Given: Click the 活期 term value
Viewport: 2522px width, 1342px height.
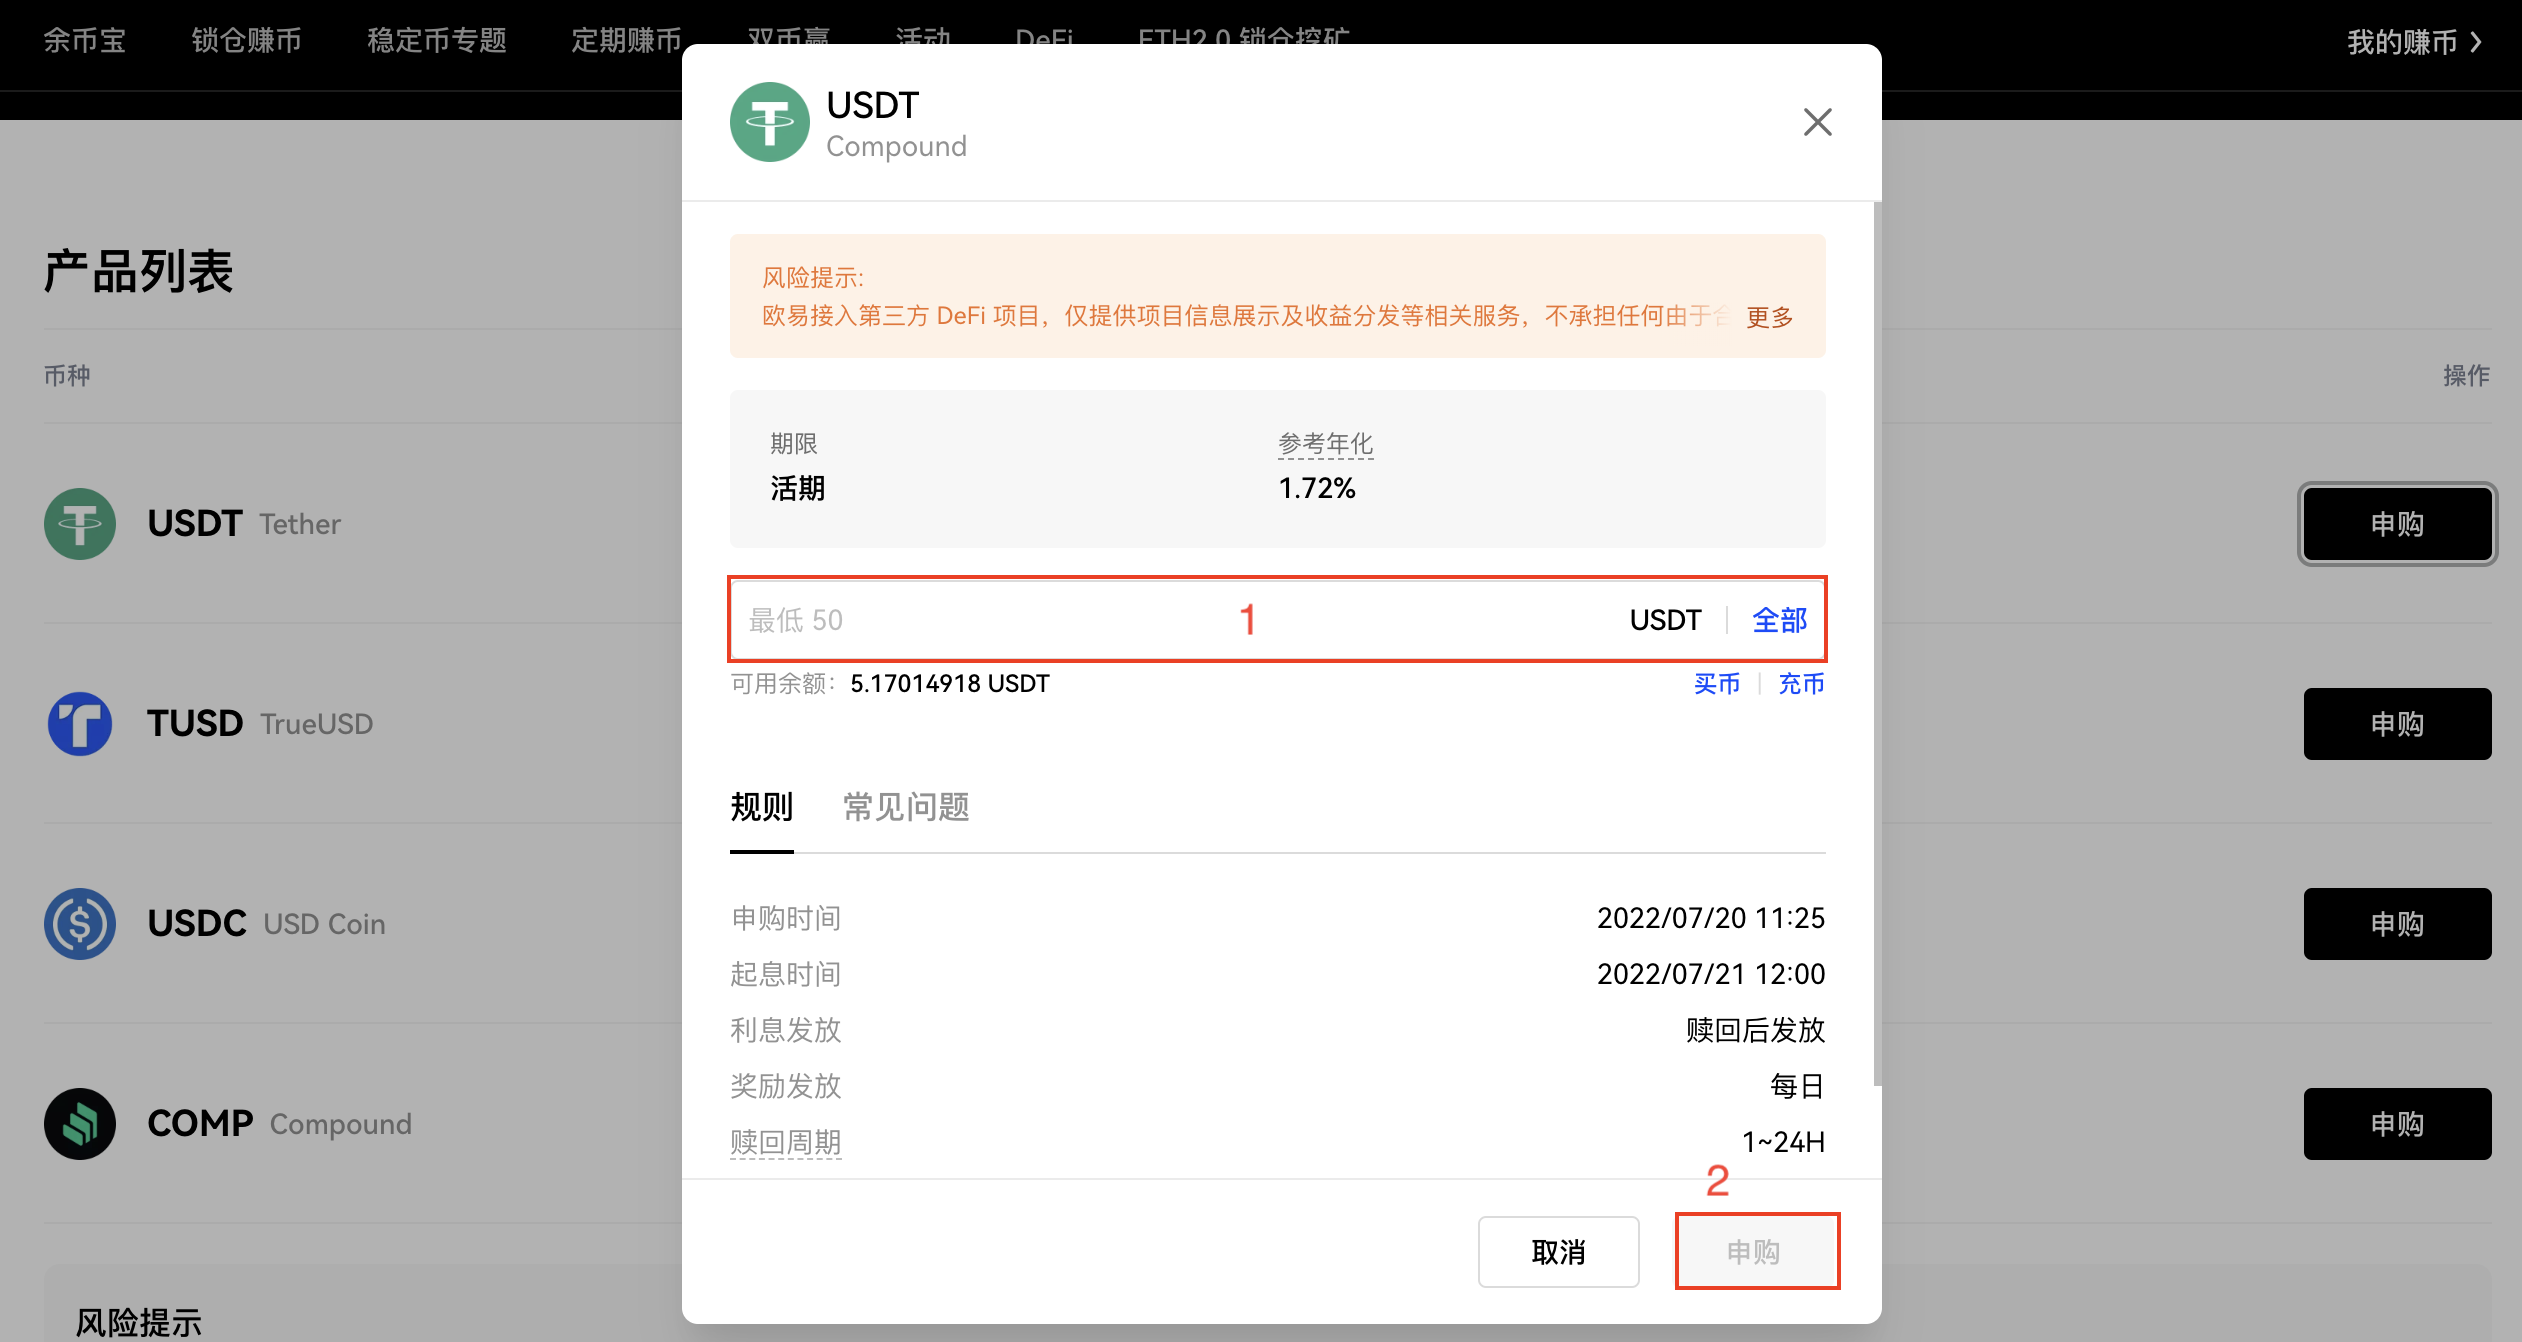Looking at the screenshot, I should (x=797, y=488).
